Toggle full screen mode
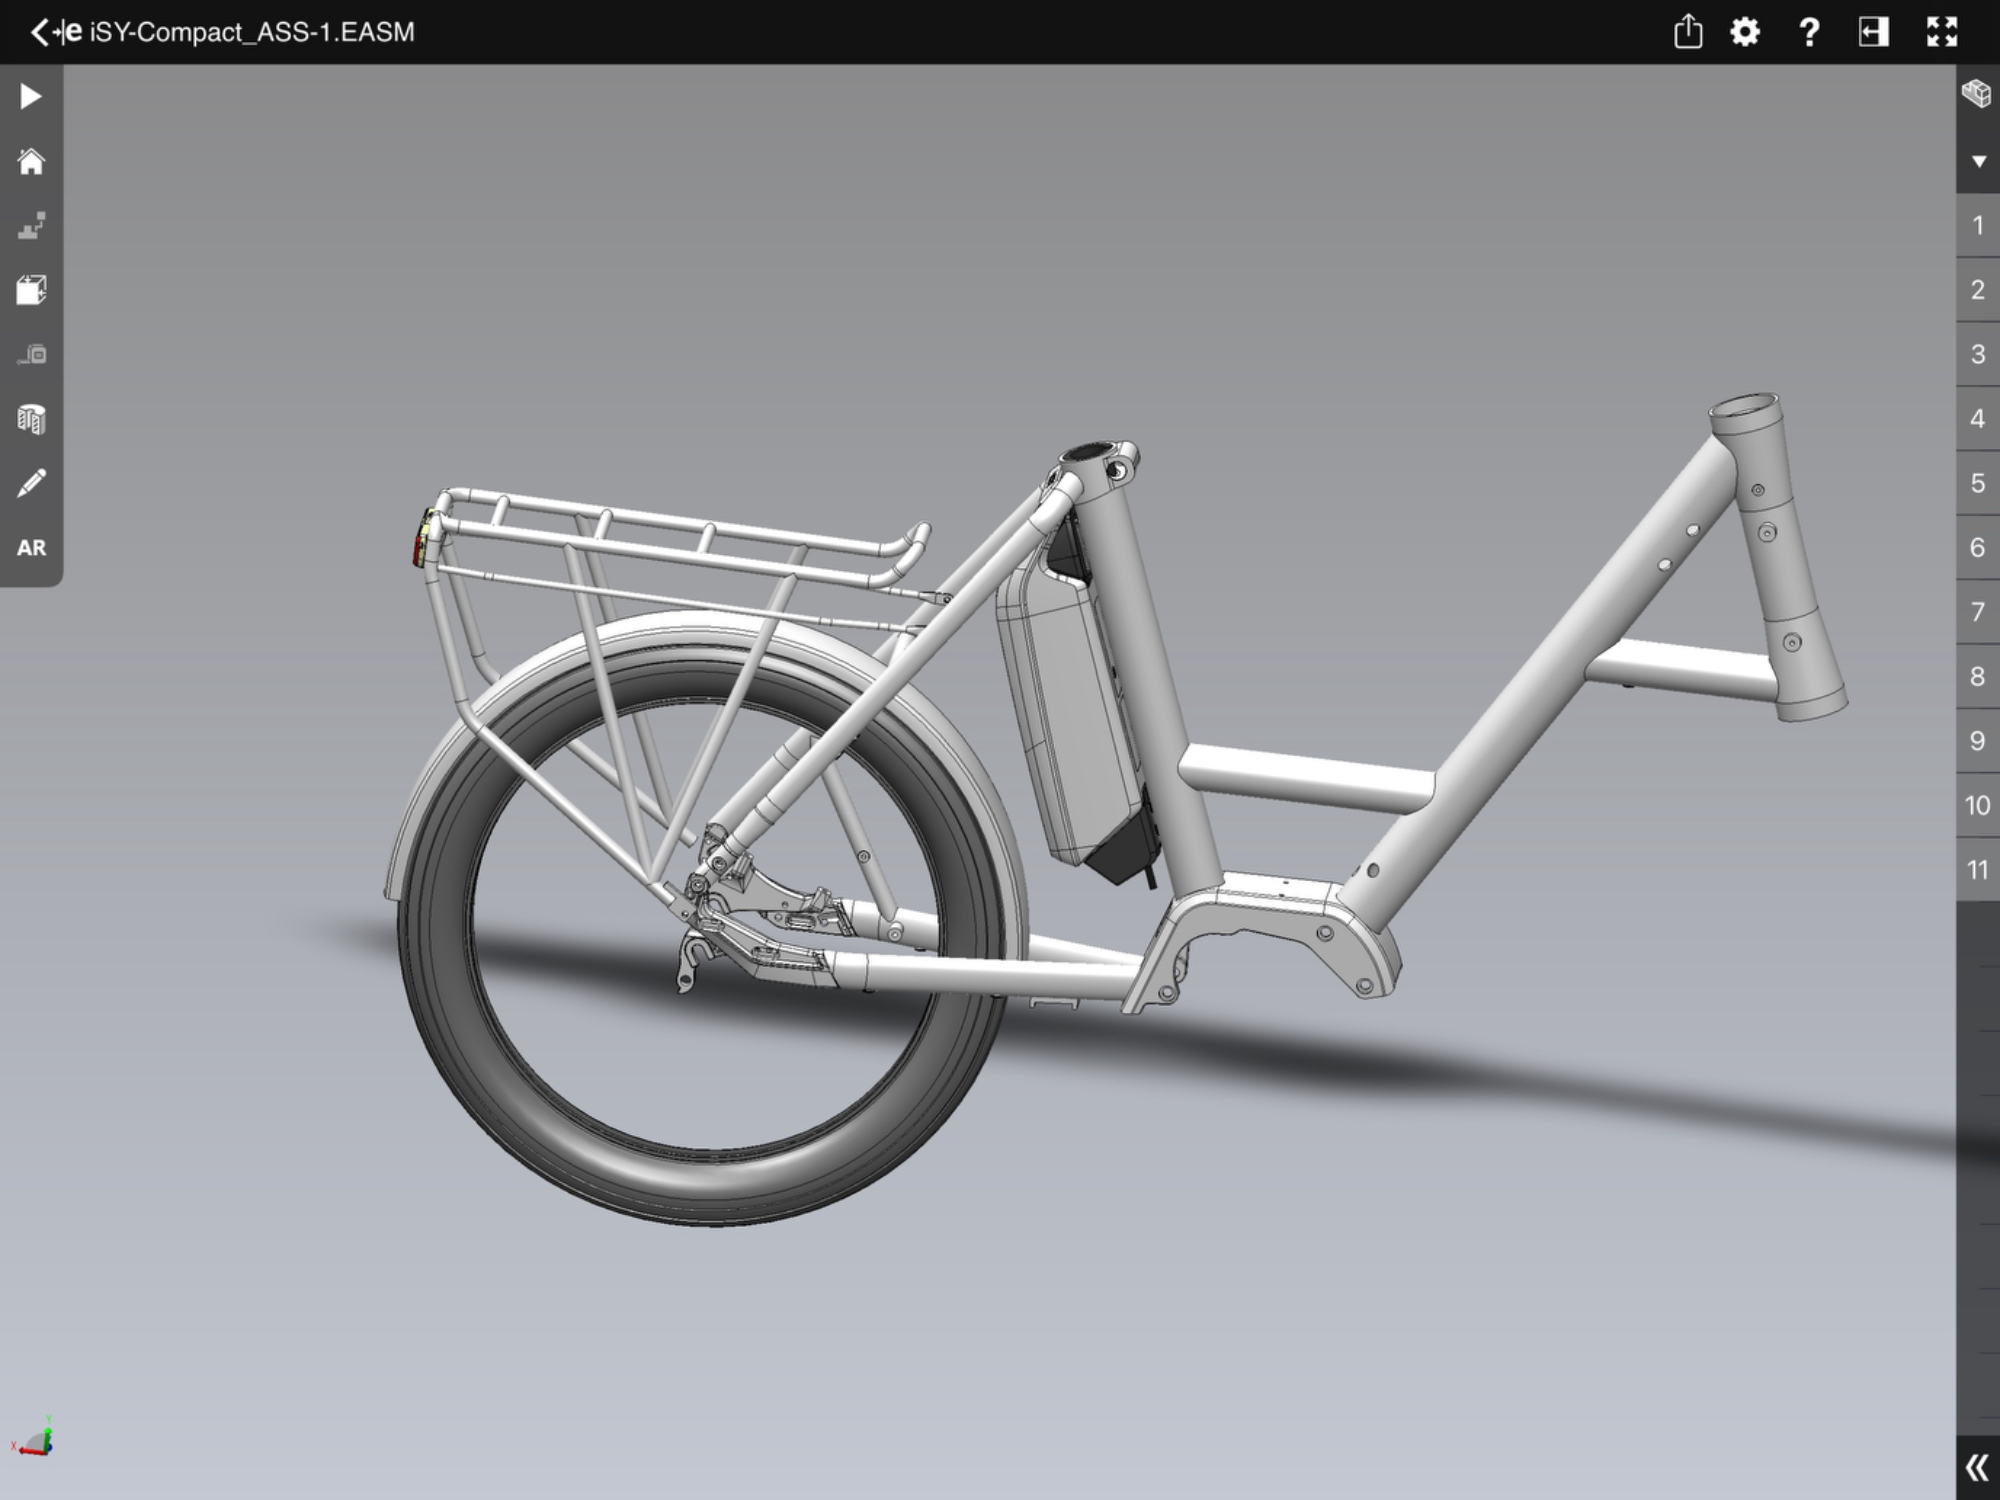 [x=1941, y=32]
